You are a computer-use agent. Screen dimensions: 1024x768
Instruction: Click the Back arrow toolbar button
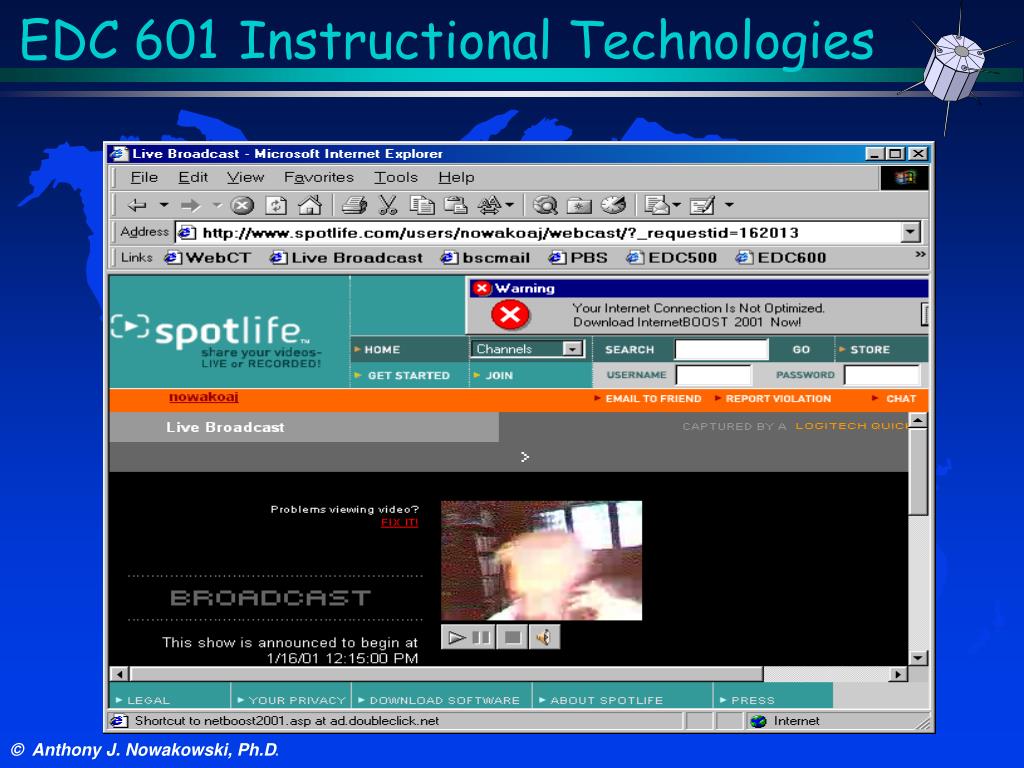tap(137, 206)
